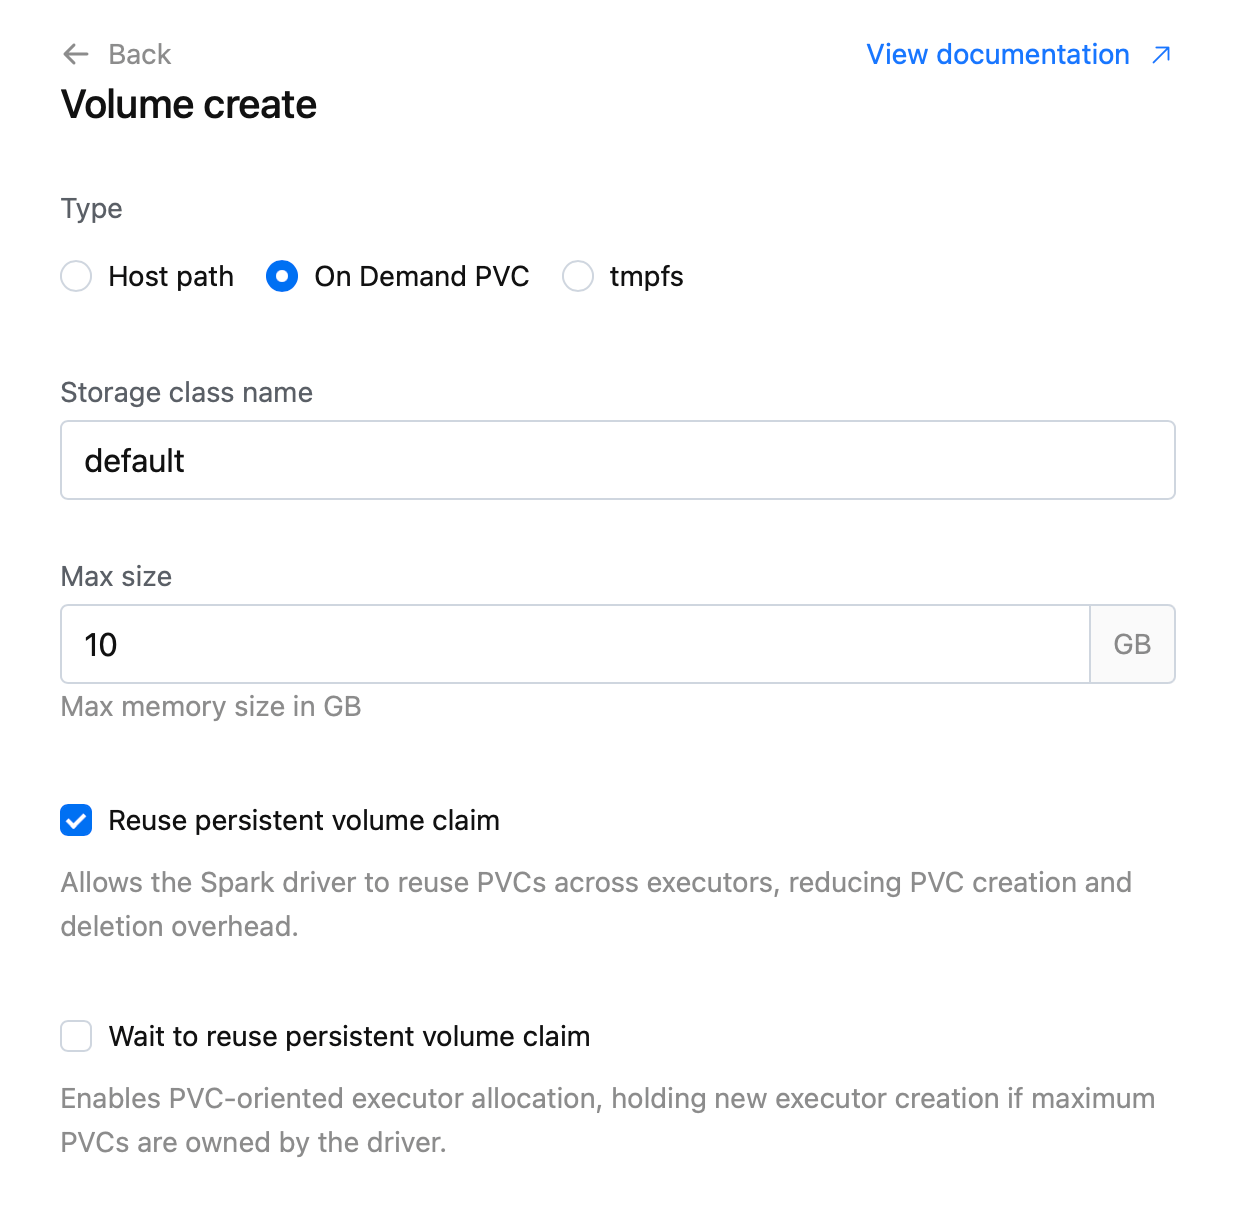The height and width of the screenshot is (1216, 1234).
Task: Click the Max memory size in GB hint
Action: point(211,706)
